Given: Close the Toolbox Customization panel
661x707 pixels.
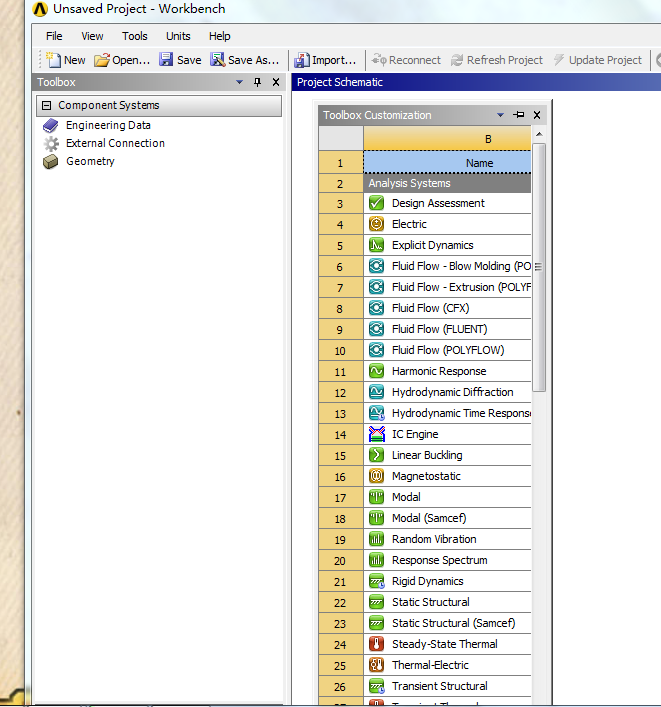Looking at the screenshot, I should [537, 115].
